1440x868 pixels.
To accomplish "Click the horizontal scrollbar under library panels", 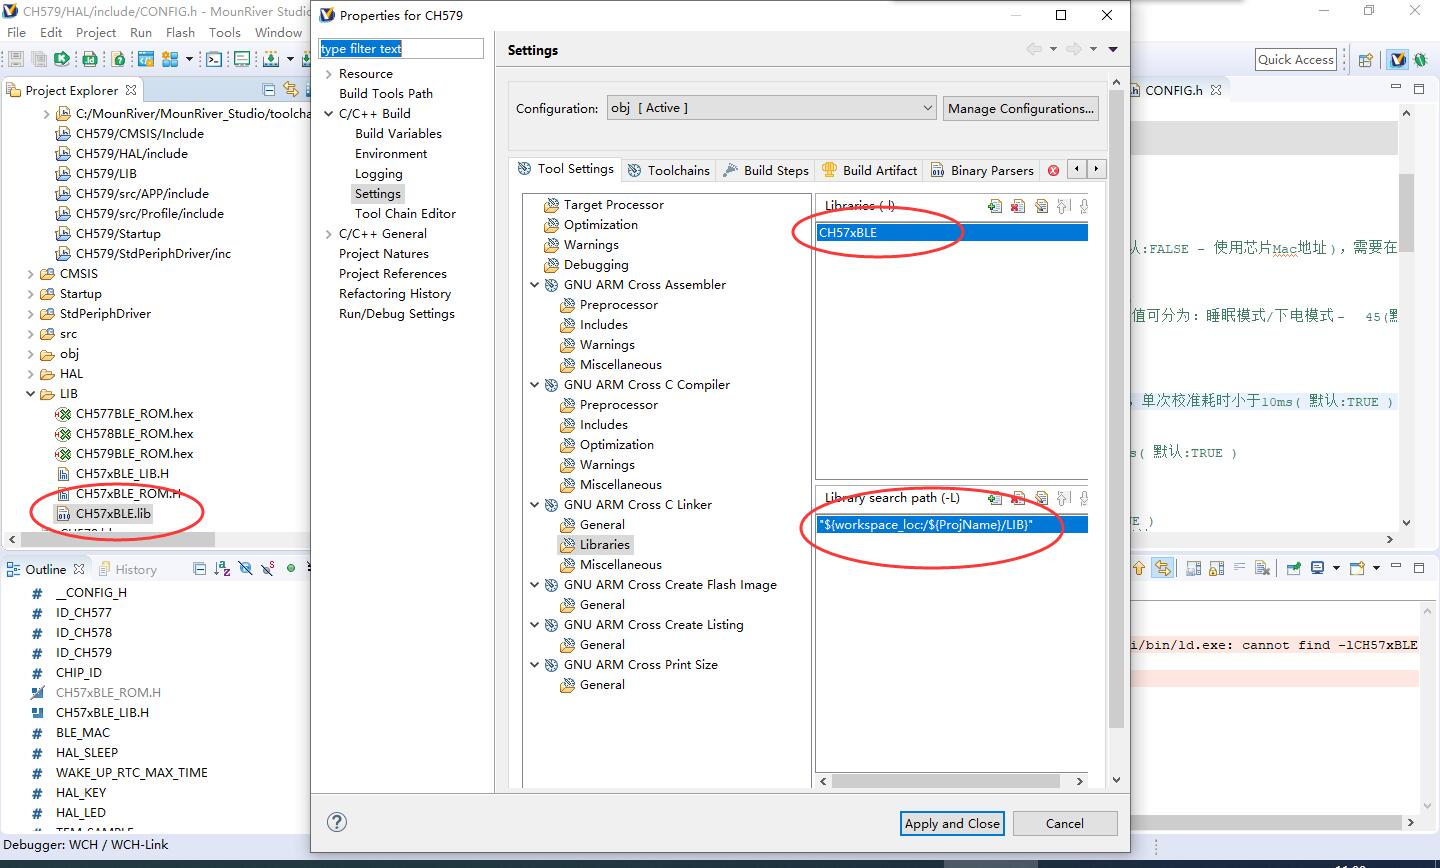I will click(952, 781).
